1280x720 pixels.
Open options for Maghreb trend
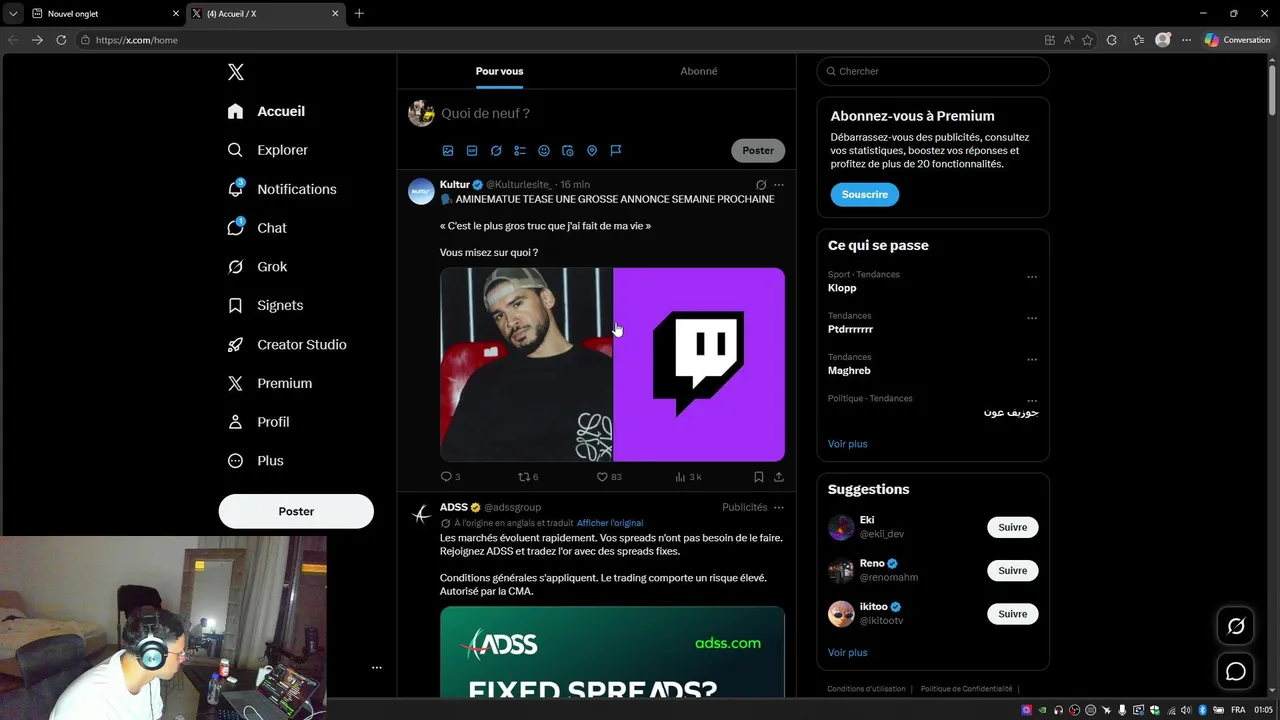tap(1032, 359)
